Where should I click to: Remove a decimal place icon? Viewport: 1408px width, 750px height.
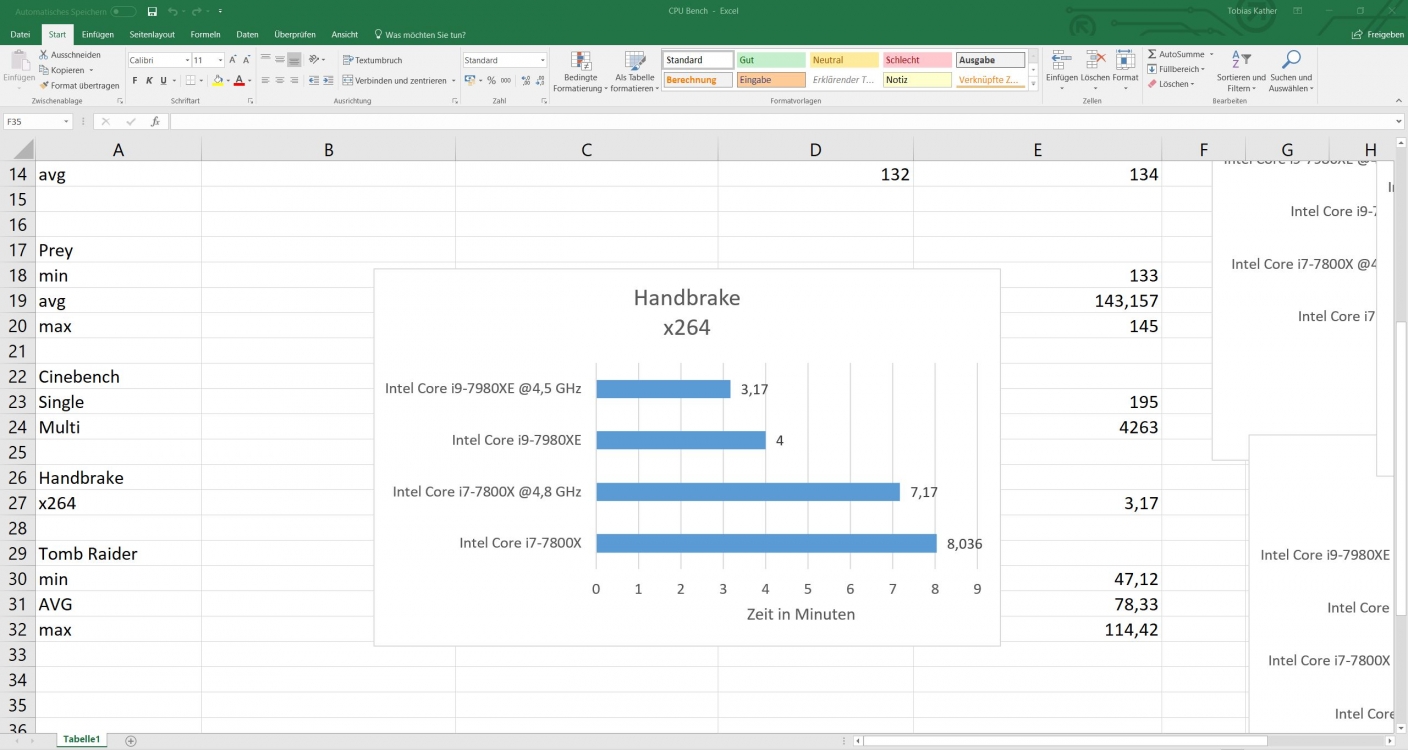(x=538, y=80)
